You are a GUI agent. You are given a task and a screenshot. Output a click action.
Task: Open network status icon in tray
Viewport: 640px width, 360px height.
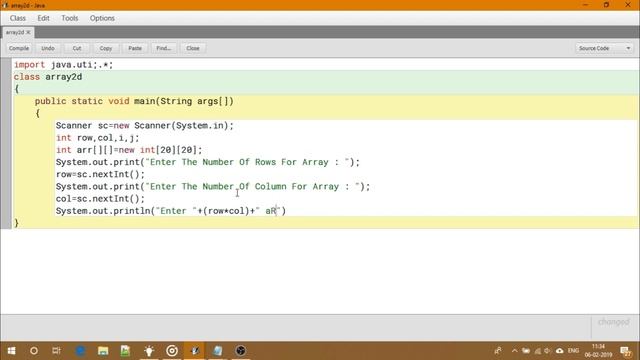coord(537,351)
